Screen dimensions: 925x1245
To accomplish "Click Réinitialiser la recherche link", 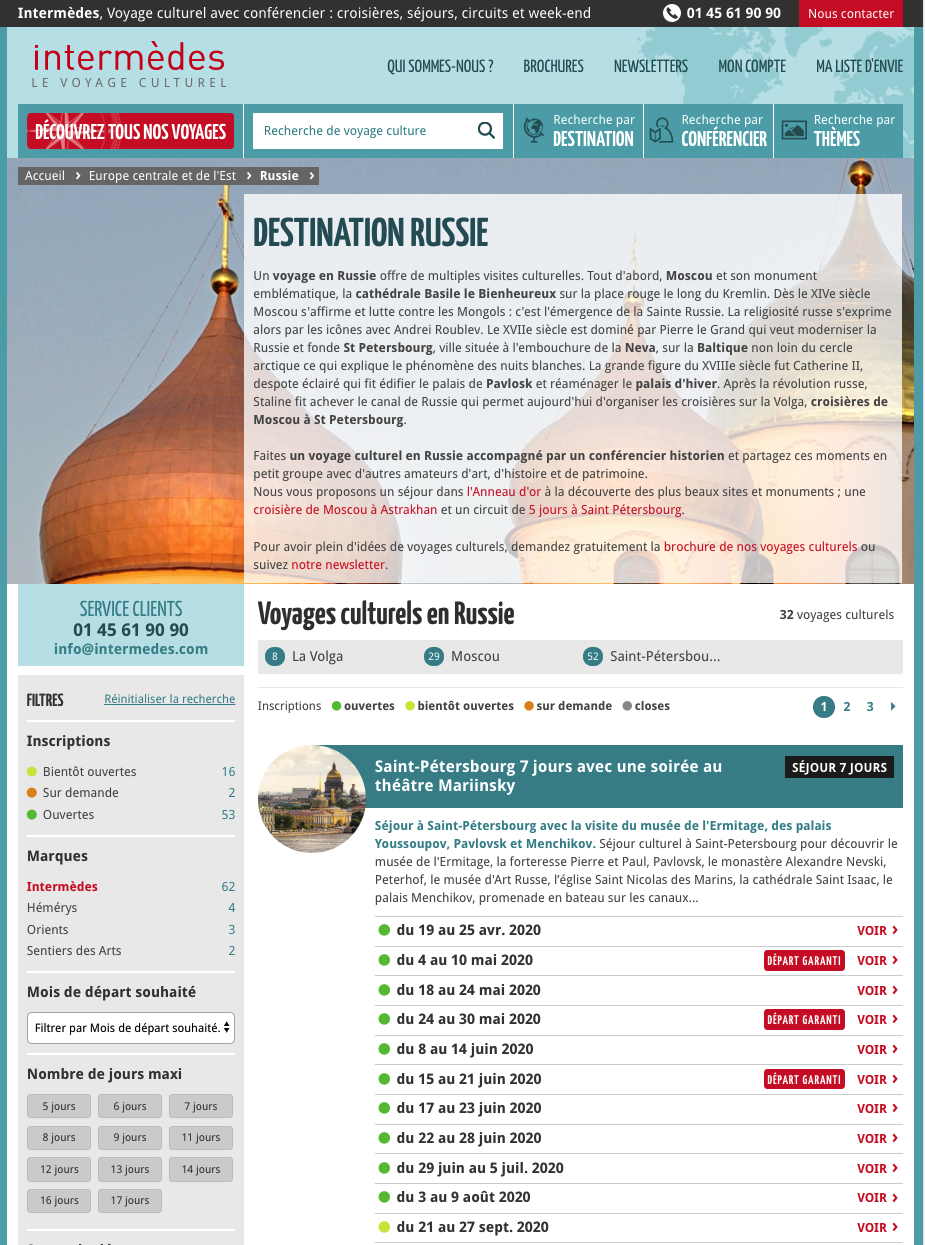I will tap(169, 699).
